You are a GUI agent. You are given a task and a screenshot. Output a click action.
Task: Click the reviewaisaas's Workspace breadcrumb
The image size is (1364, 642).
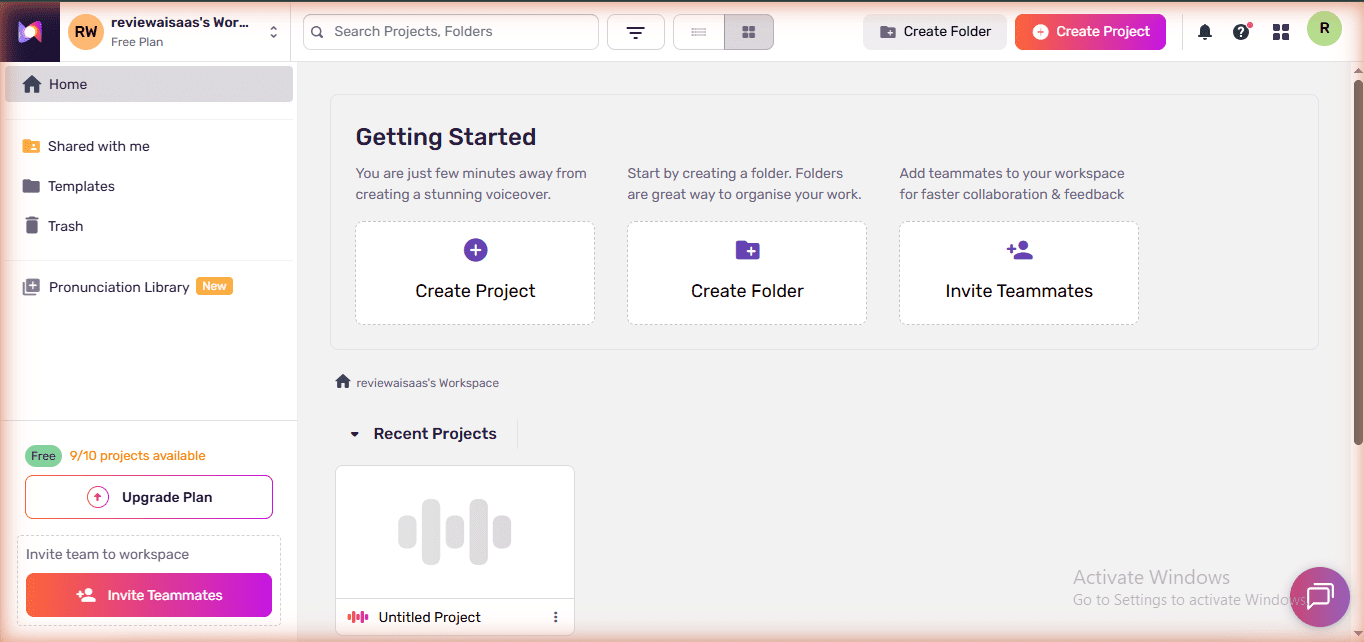click(427, 383)
